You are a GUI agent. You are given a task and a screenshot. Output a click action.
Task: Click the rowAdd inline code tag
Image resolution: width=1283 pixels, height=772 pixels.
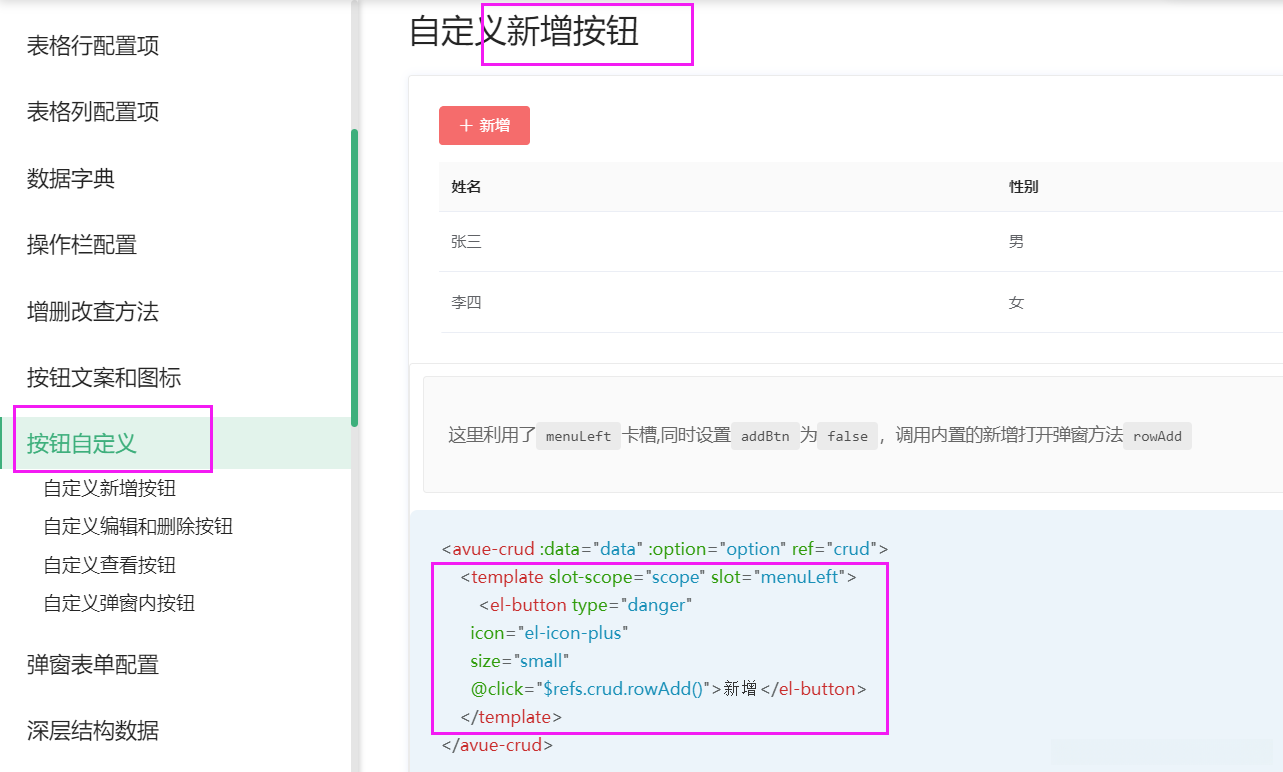pyautogui.click(x=1158, y=436)
